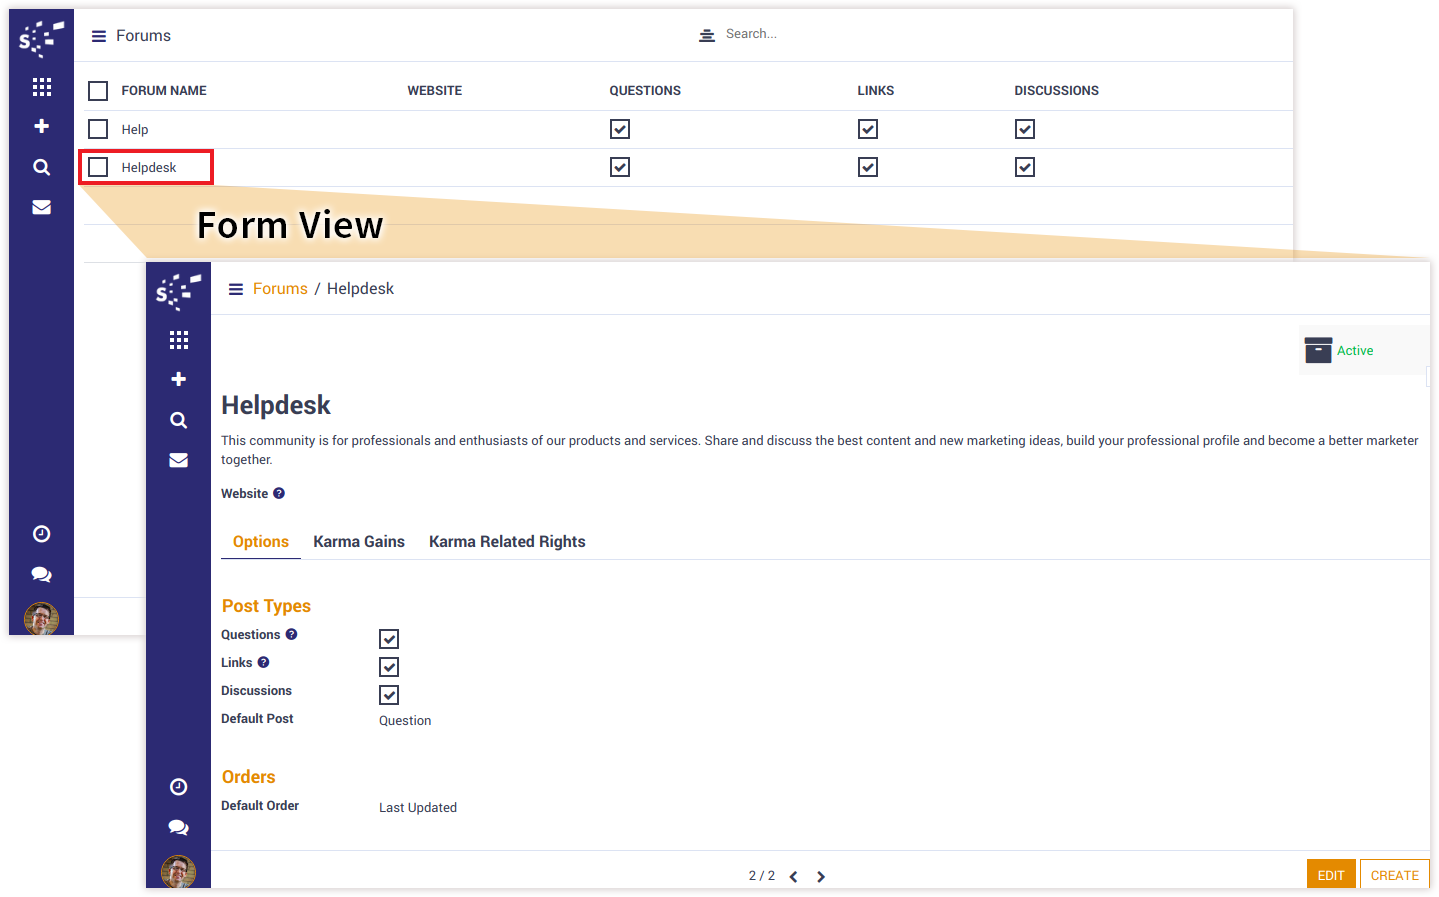Click the plus icon in the form view sidebar
The height and width of the screenshot is (897, 1439).
179,379
